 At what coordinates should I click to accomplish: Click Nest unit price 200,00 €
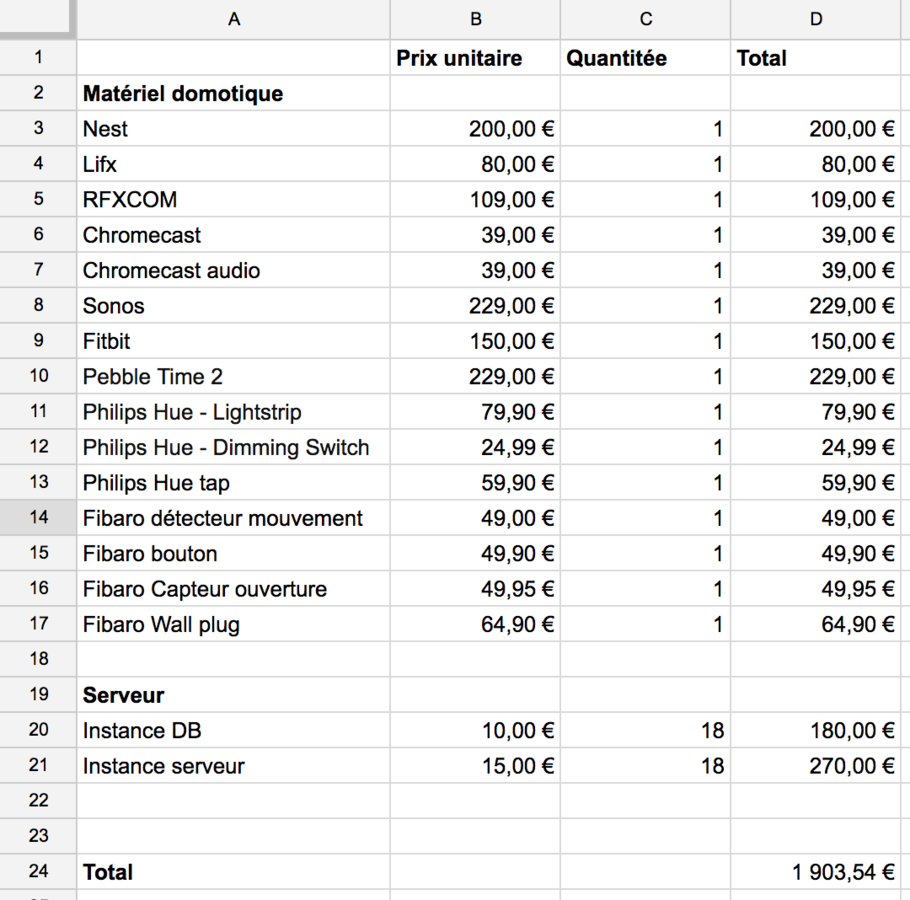(x=475, y=128)
